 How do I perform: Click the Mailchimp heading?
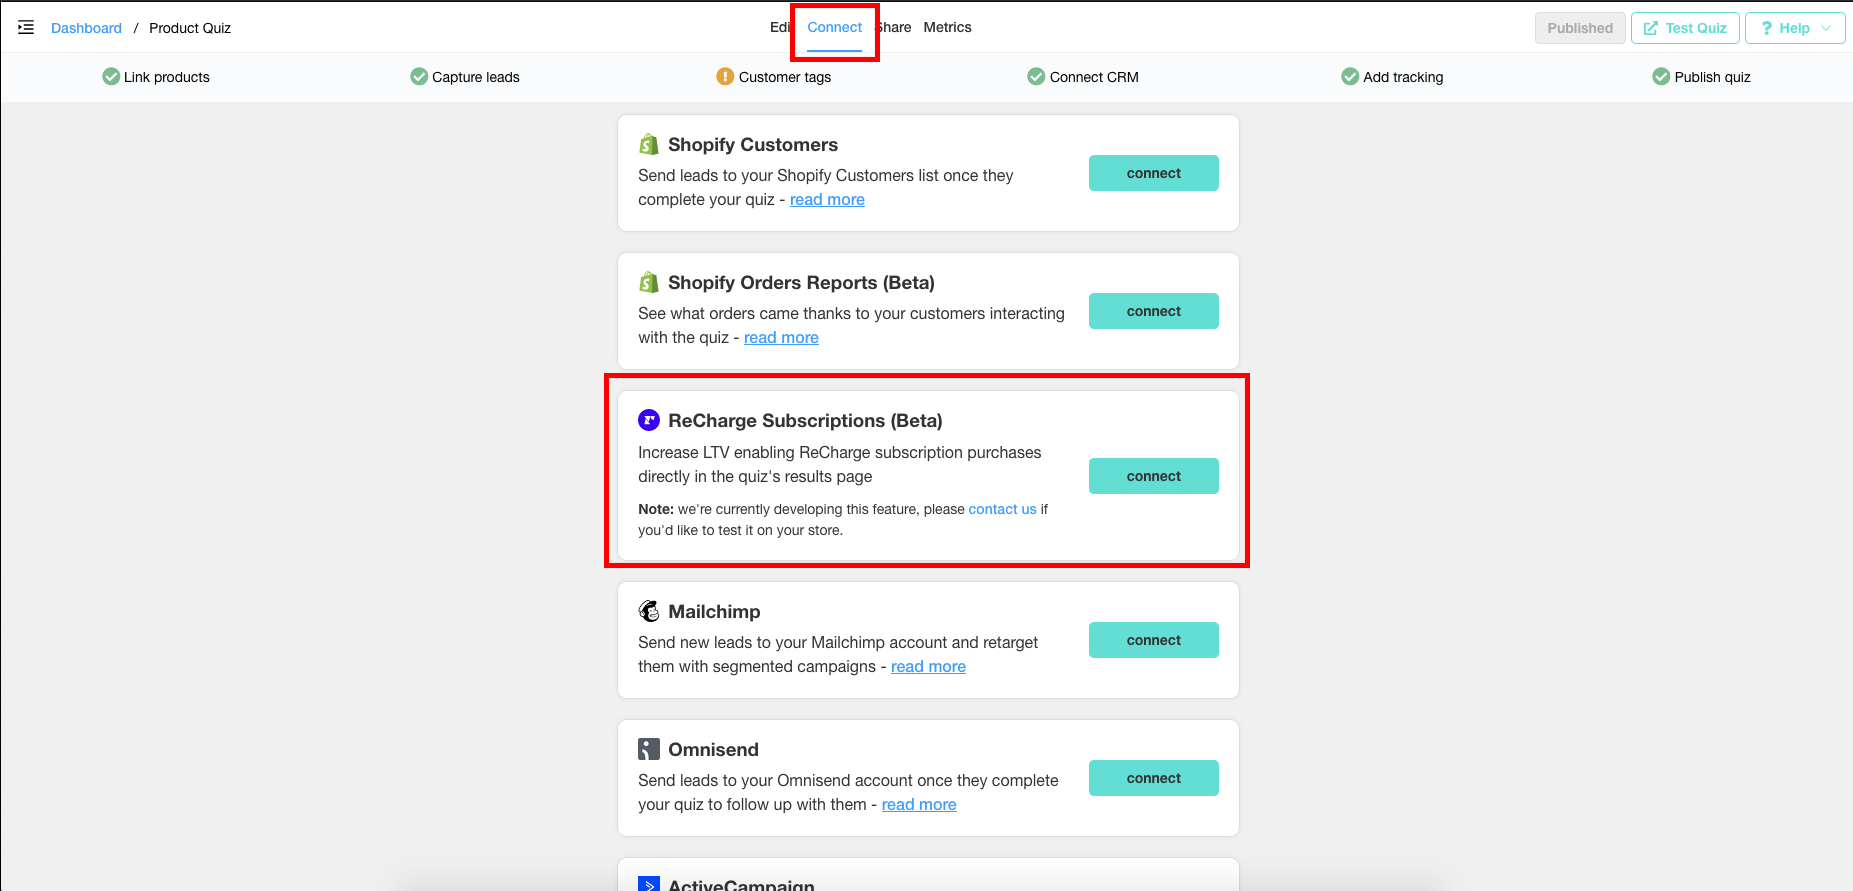[x=714, y=611]
